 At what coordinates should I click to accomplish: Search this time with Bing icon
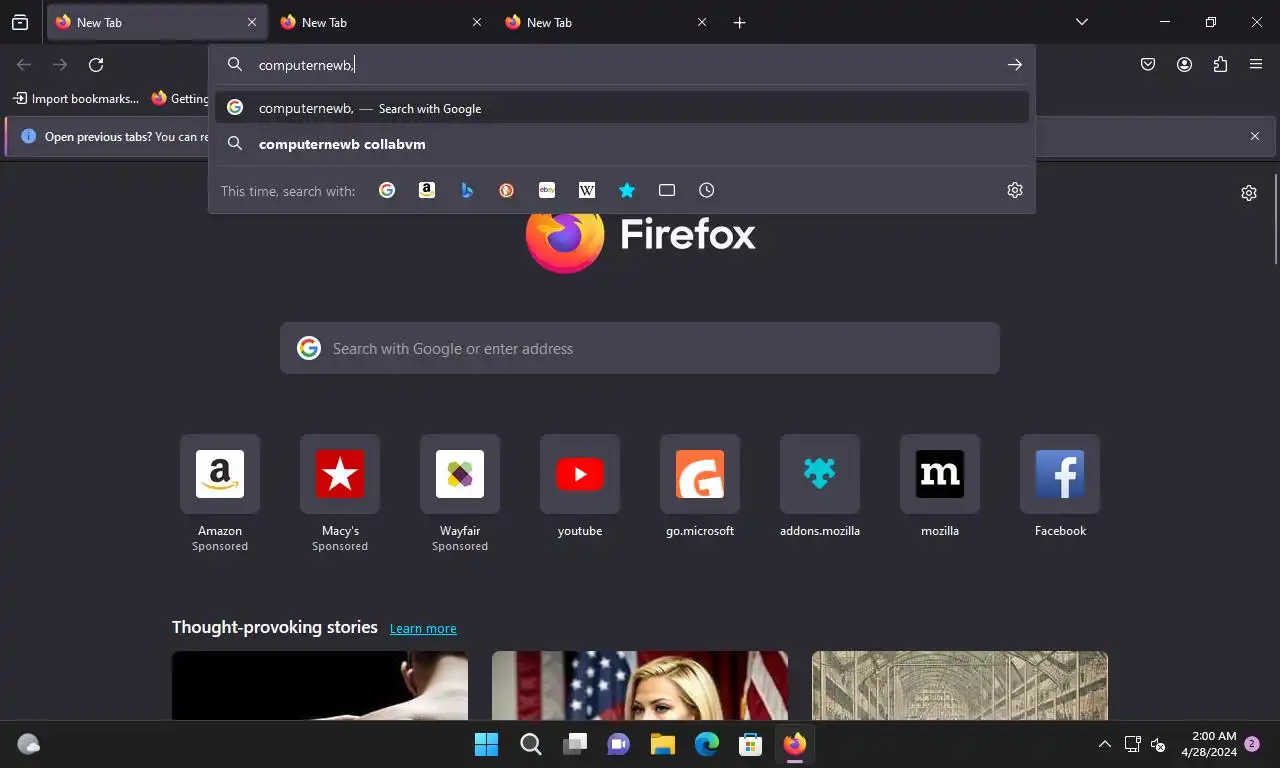coord(467,190)
